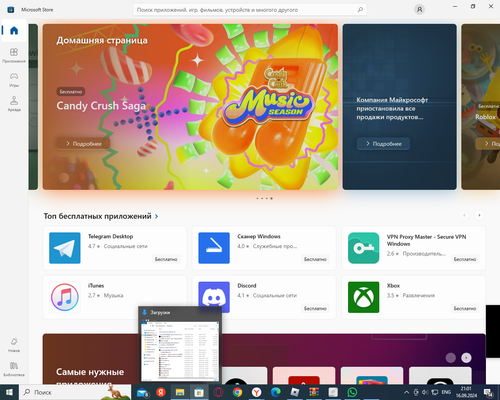Click the Free button on Telegram card

[x=166, y=259]
